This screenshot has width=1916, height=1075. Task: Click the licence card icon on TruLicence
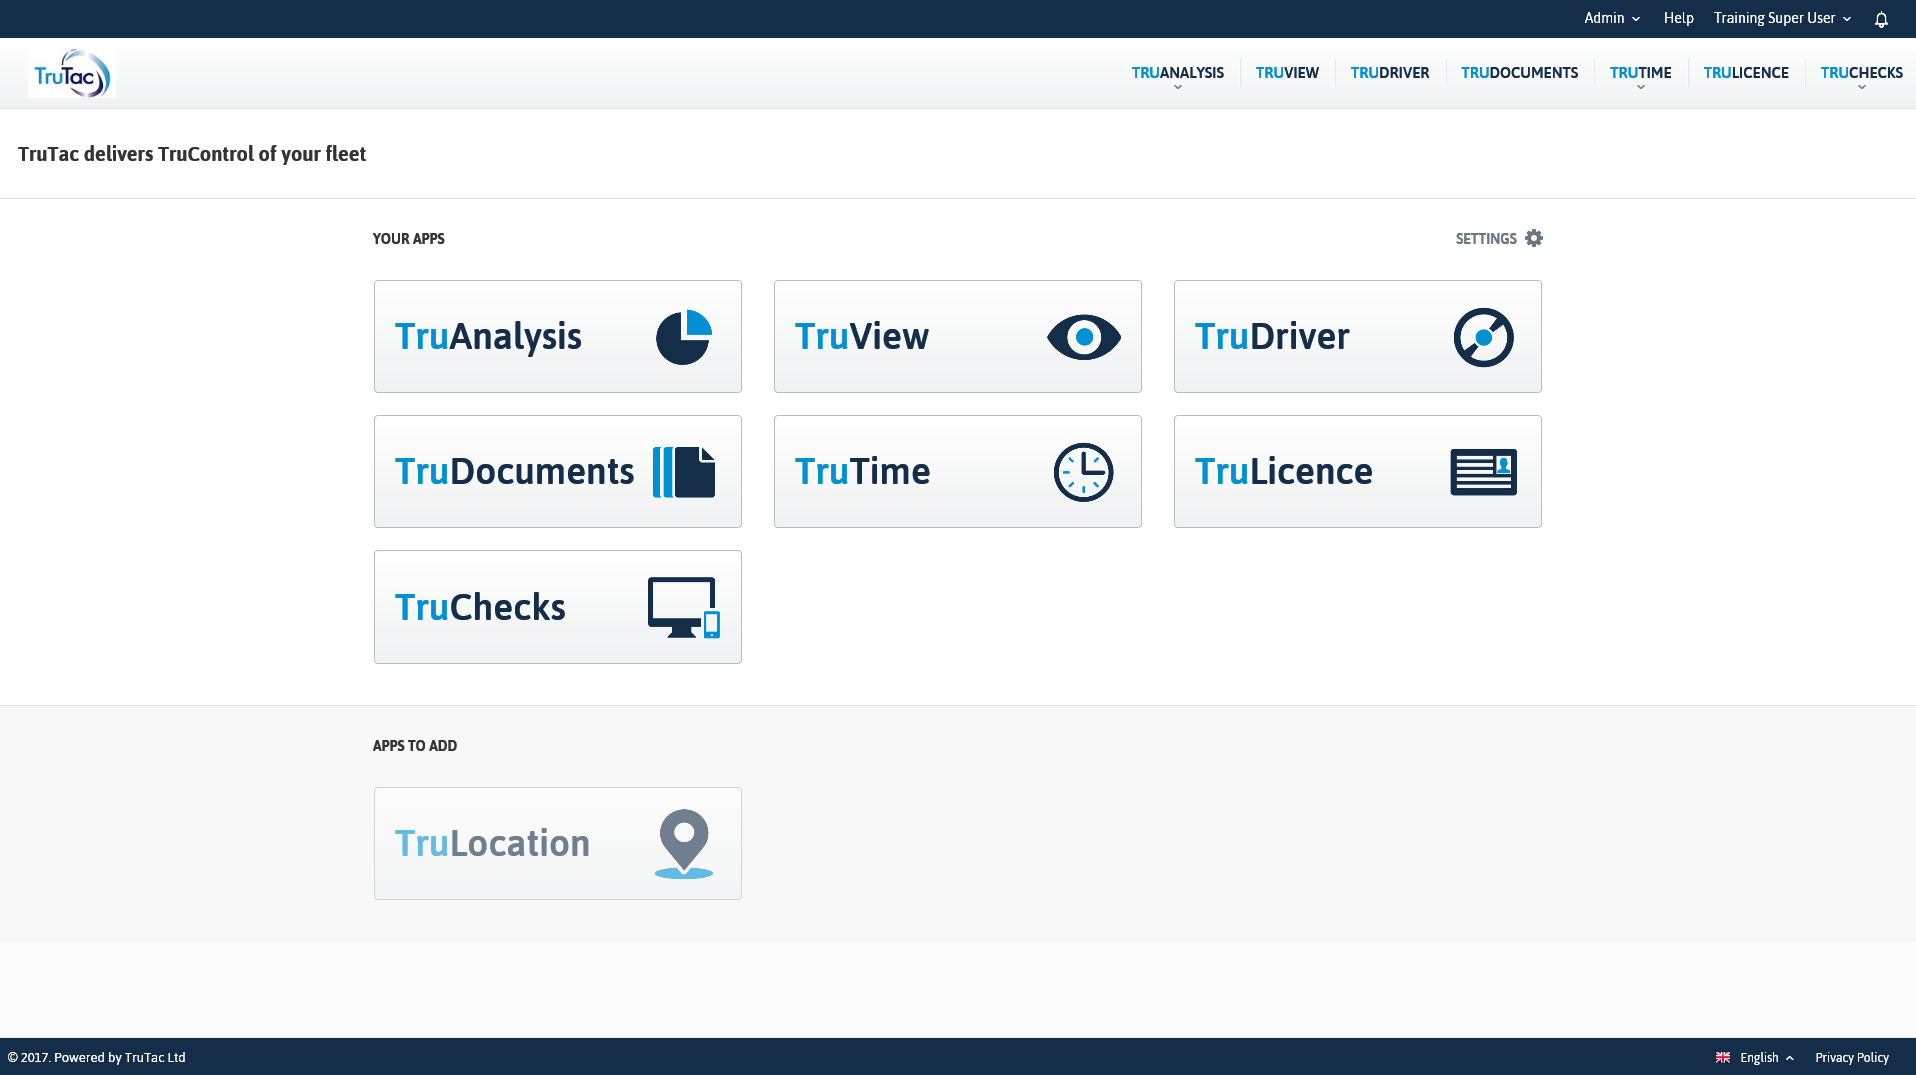(1483, 471)
